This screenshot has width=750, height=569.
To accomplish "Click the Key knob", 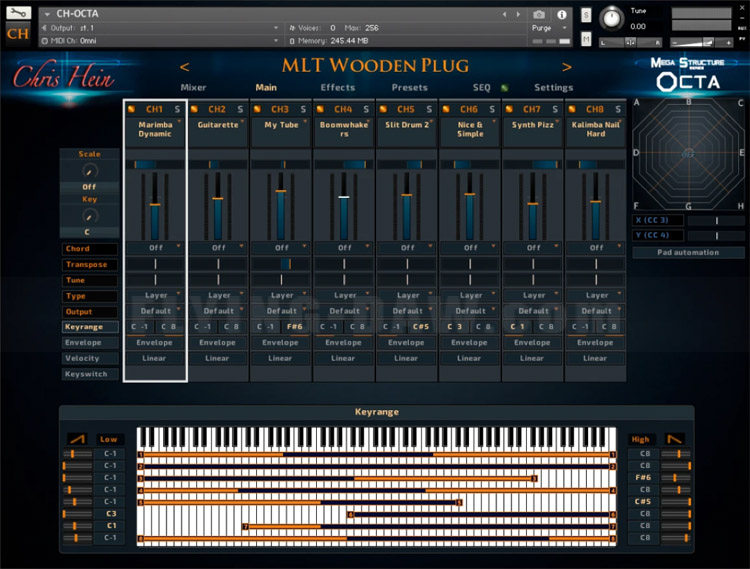I will [x=89, y=216].
